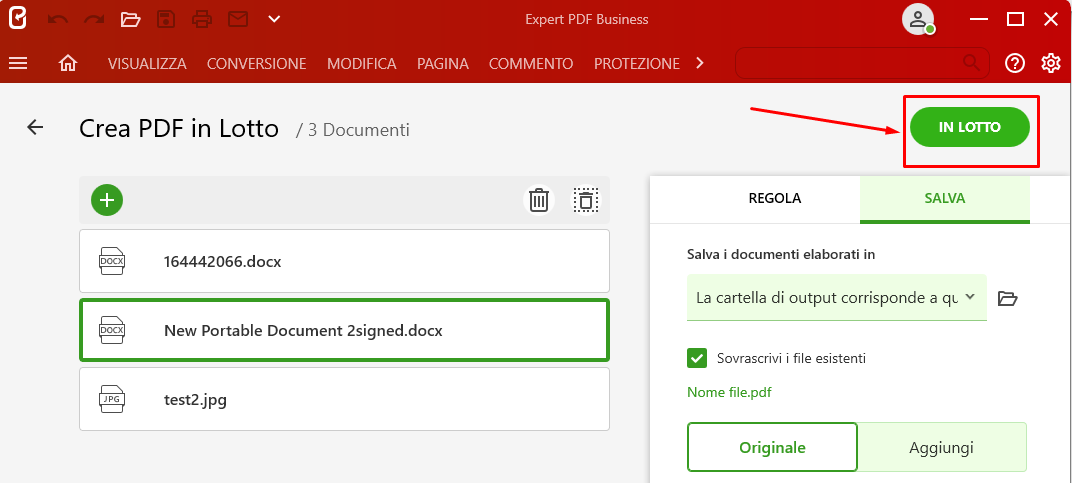Start processing with IN LOTTO button
Screen dimensions: 1072x483
pyautogui.click(x=969, y=127)
